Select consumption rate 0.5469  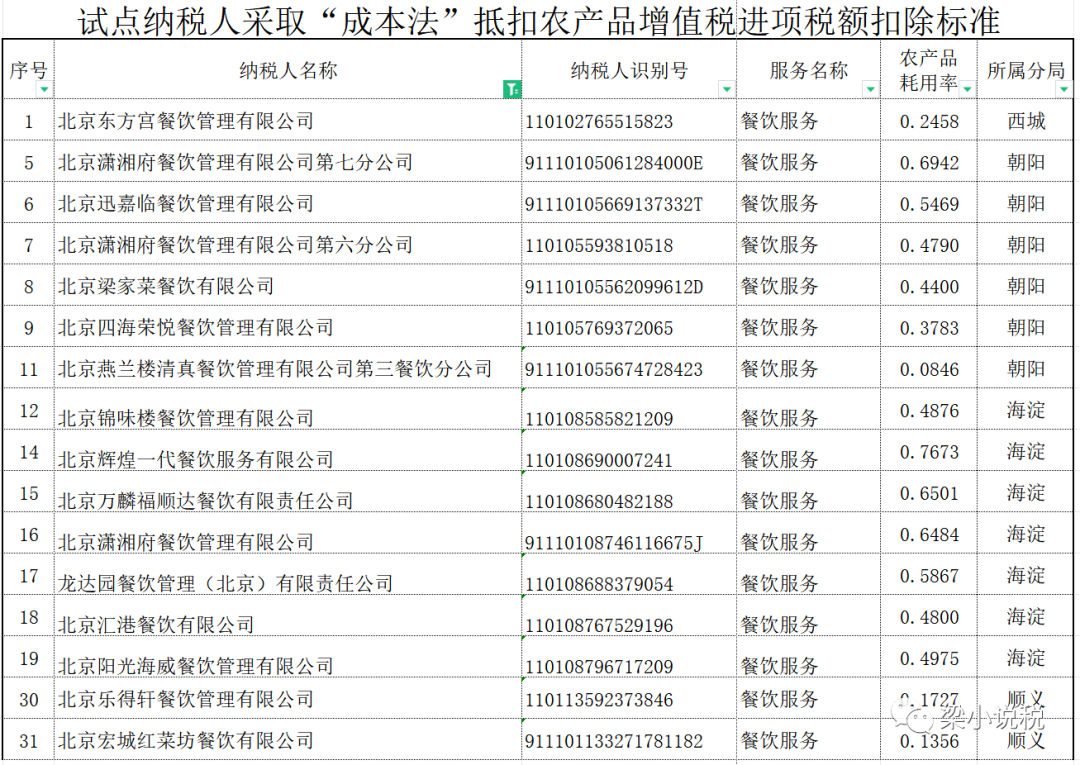coord(928,203)
